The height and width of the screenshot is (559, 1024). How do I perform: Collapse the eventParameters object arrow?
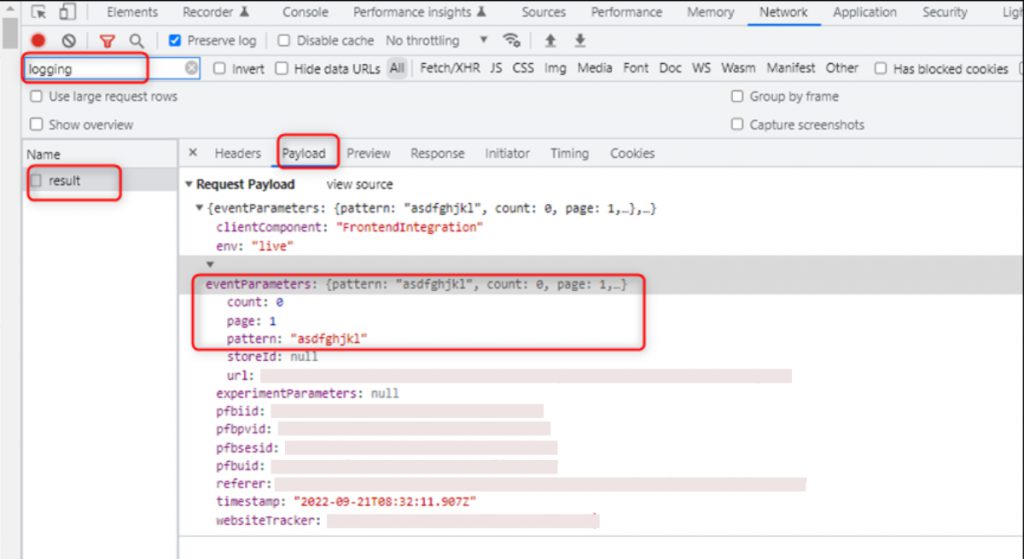point(210,264)
